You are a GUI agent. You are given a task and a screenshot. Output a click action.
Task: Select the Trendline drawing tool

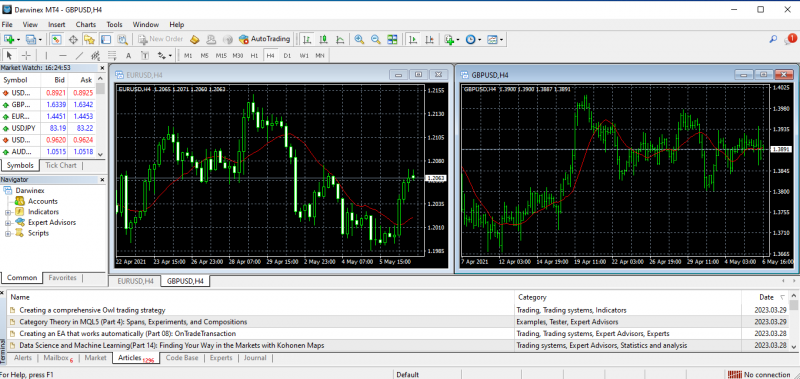[x=79, y=55]
